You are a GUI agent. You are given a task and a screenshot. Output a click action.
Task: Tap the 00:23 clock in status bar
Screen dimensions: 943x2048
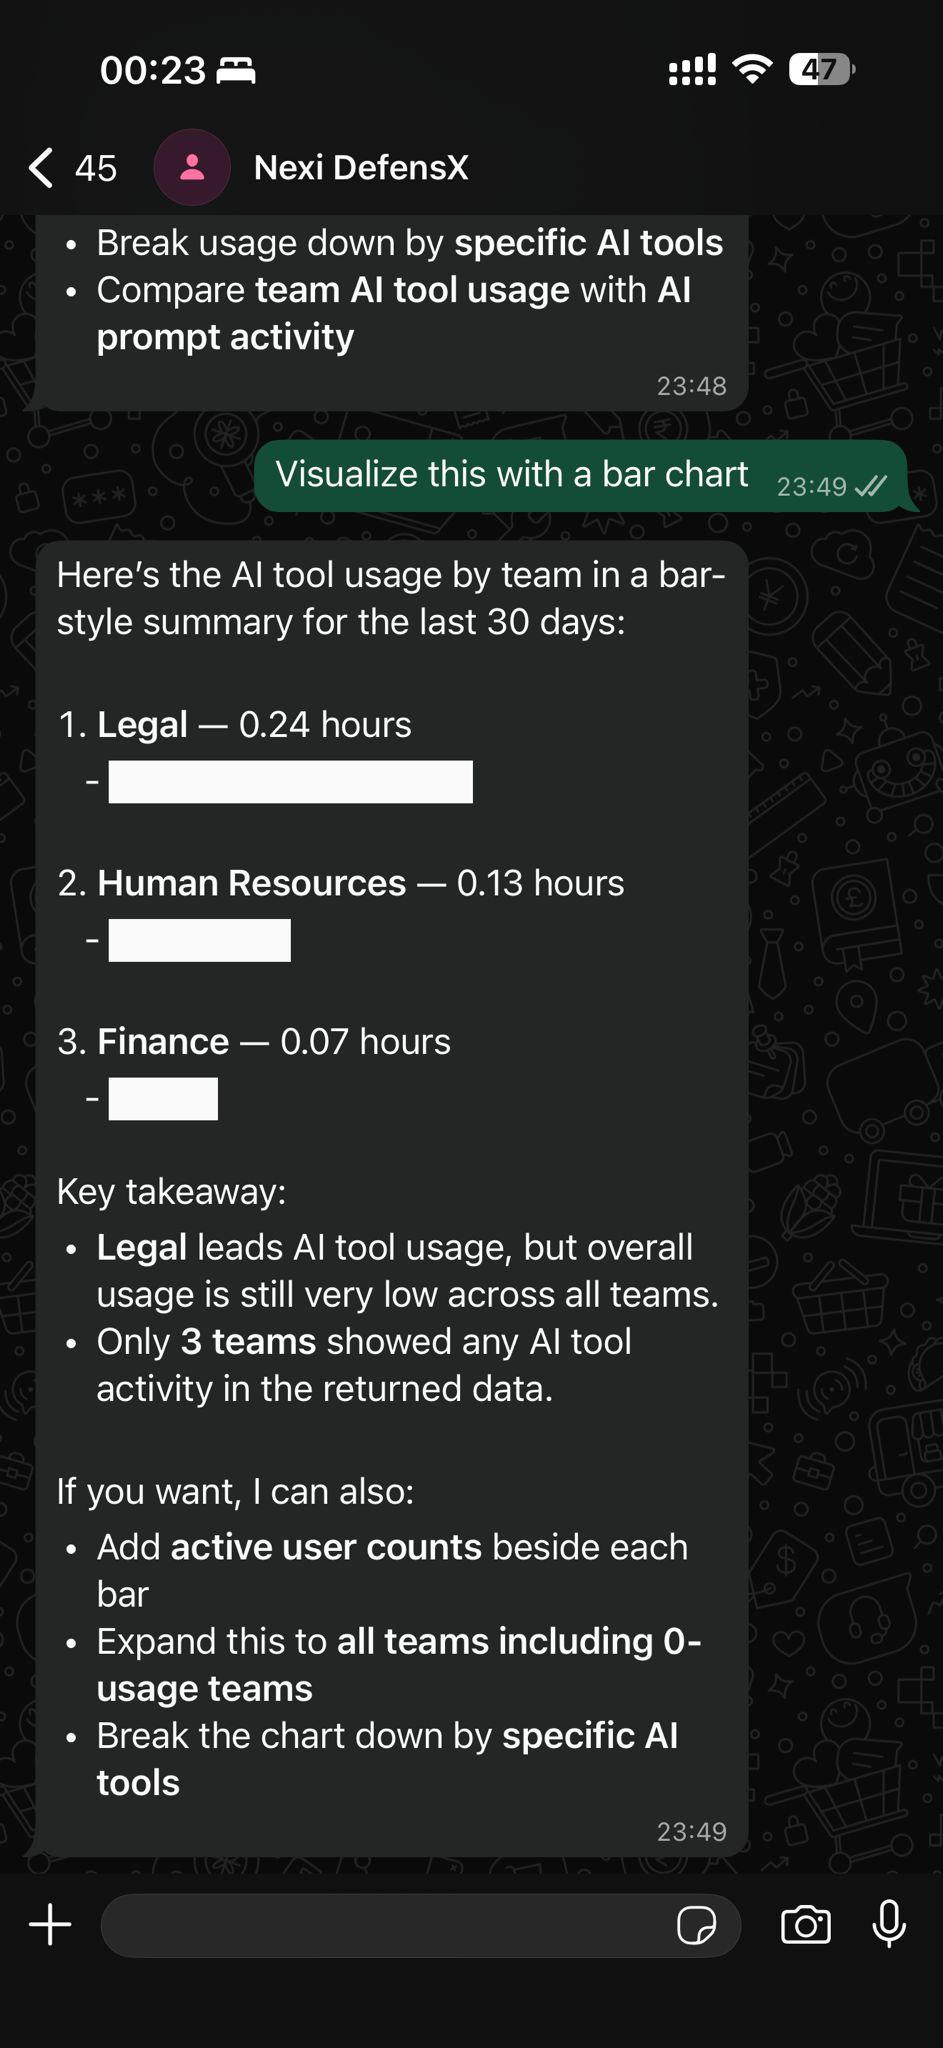[152, 71]
